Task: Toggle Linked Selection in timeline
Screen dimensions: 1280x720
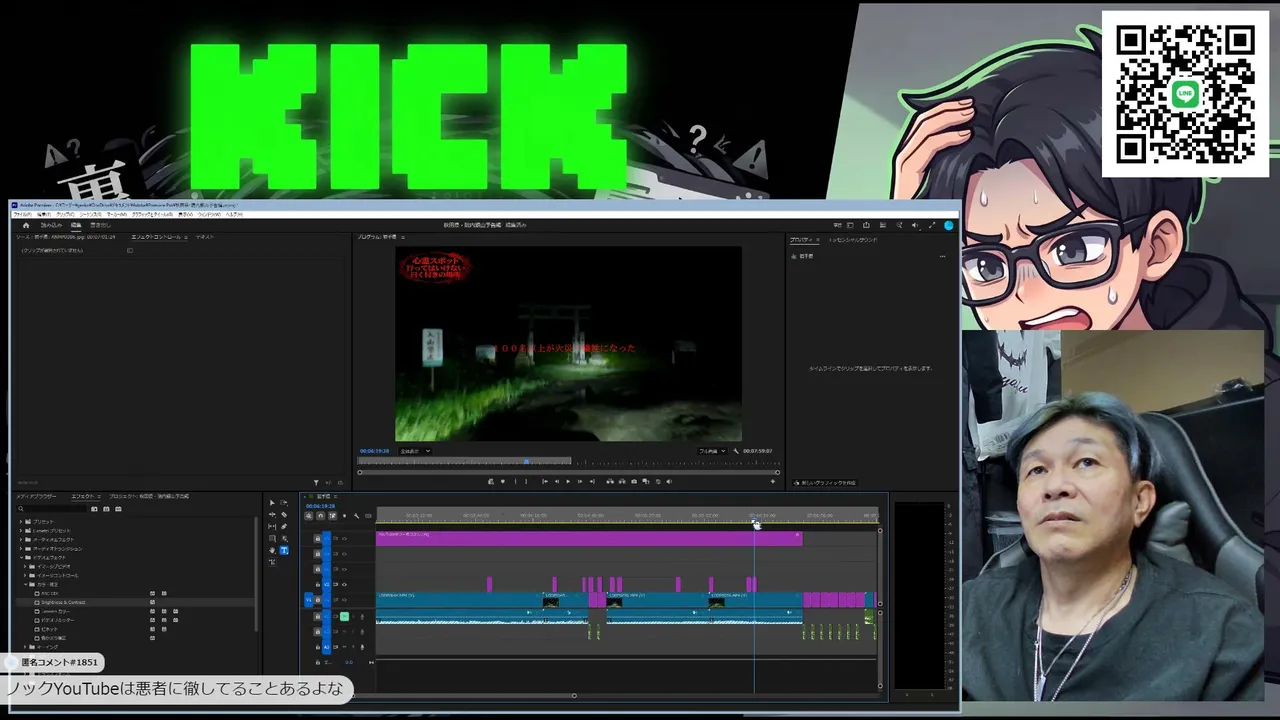Action: 332,516
